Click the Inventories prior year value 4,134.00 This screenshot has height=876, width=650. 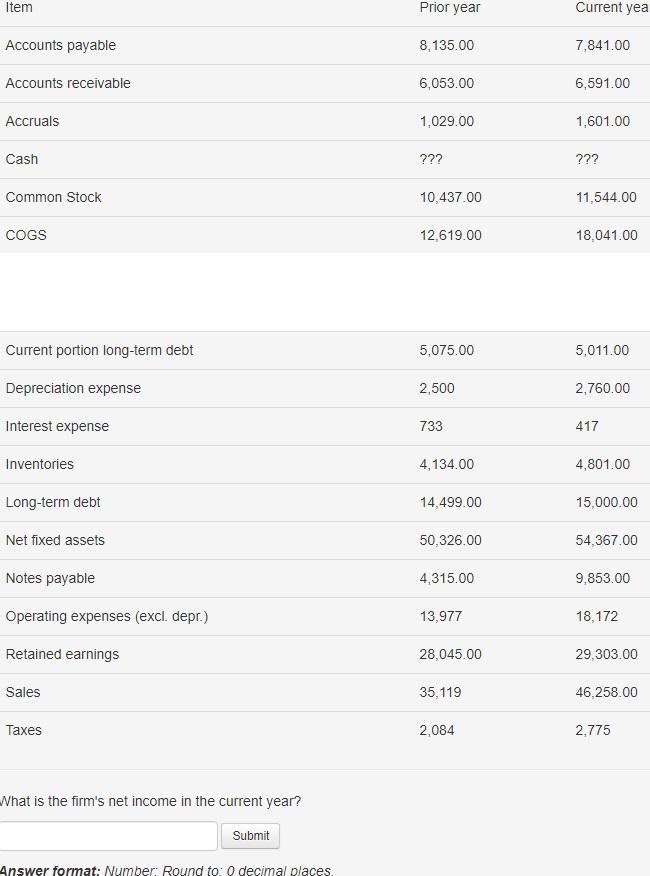point(446,464)
